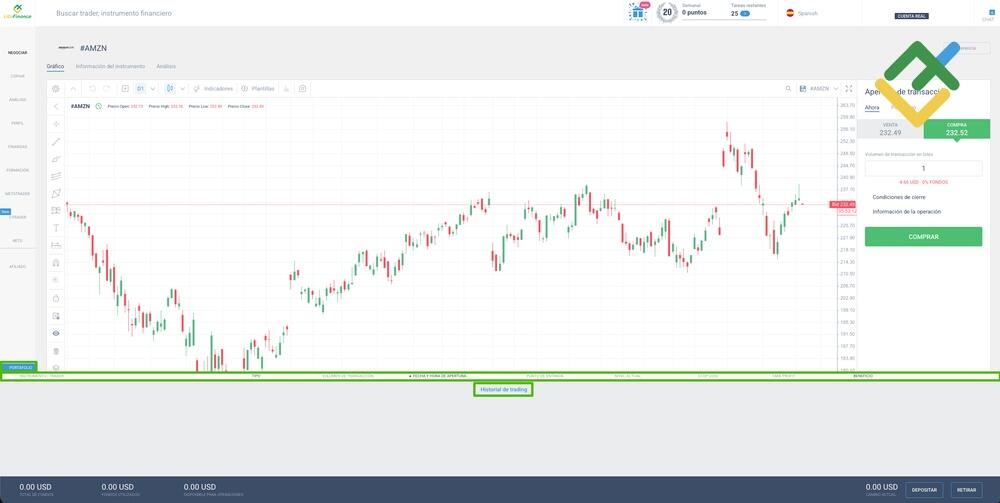1000x503 pixels.
Task: Select the measure ruler tool
Action: tap(56, 245)
